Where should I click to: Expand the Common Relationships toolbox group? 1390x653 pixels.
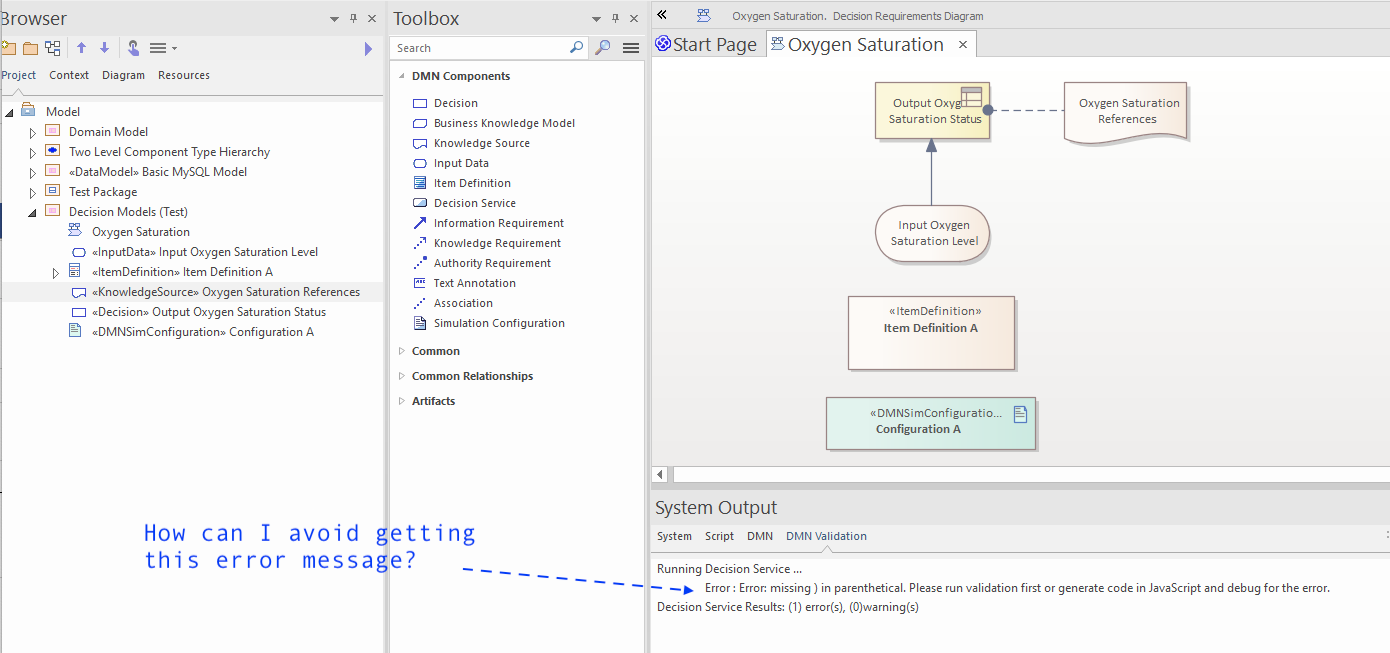coord(401,376)
